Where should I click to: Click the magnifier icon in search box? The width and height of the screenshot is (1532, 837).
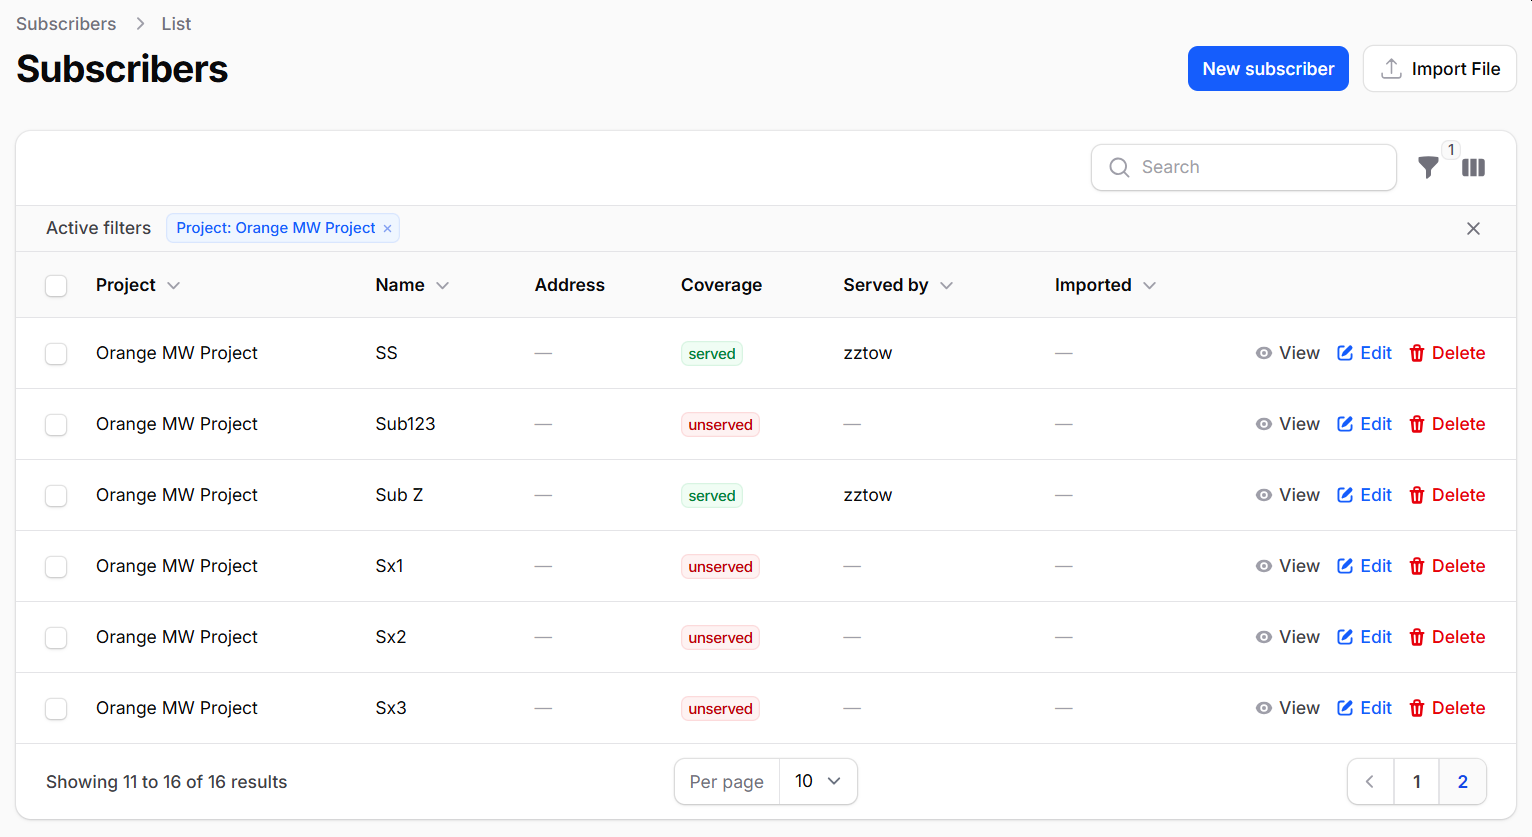click(1119, 168)
